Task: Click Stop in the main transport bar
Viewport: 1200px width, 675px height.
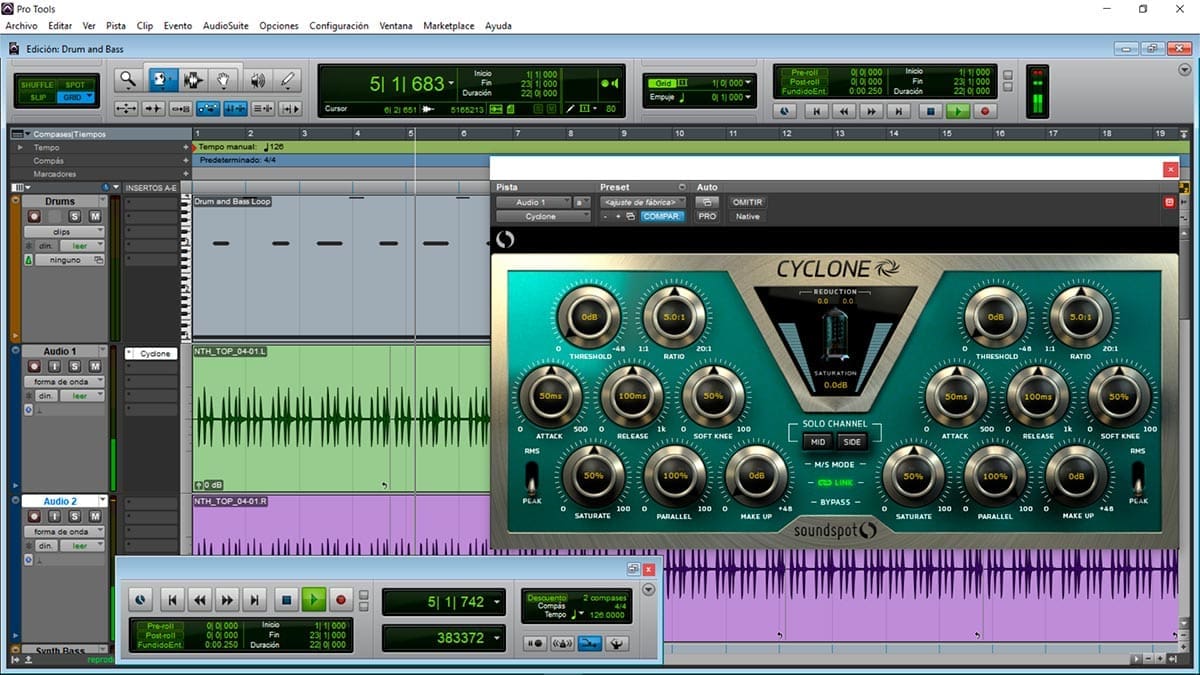Action: (x=931, y=112)
